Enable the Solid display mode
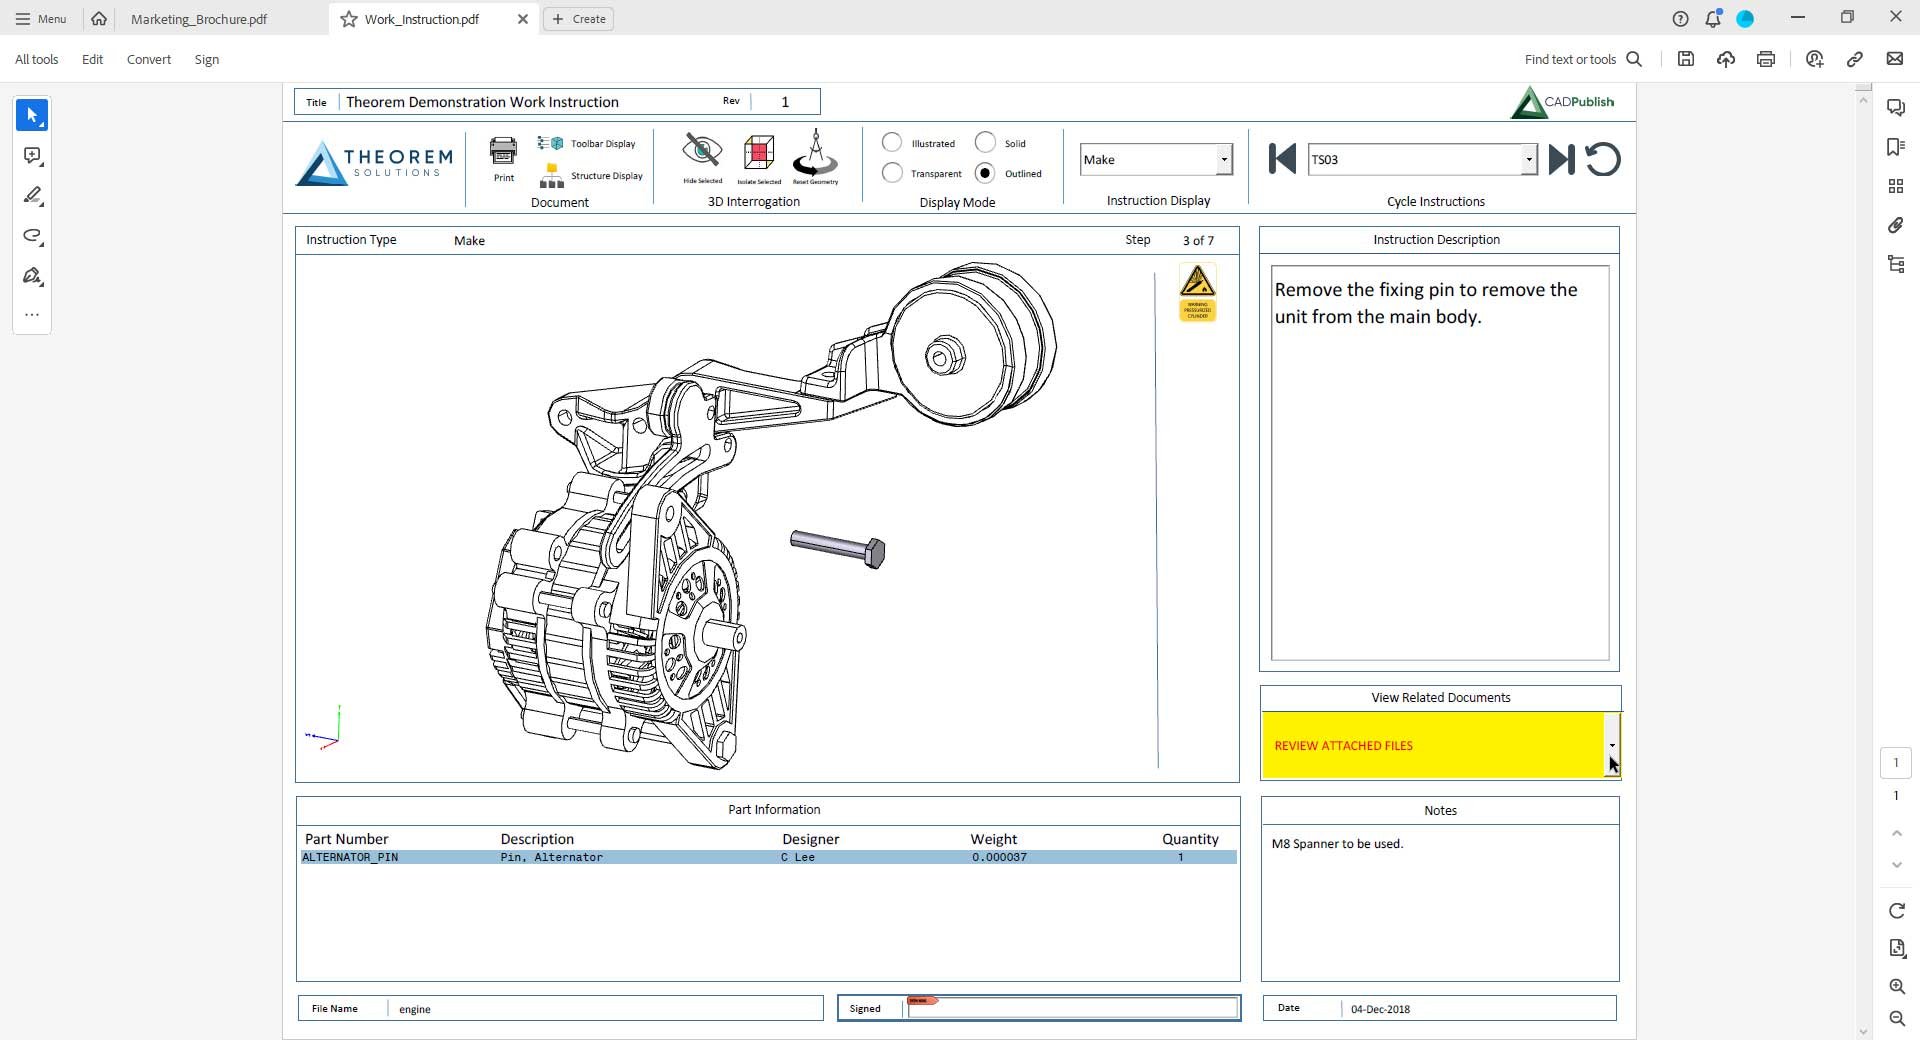The image size is (1920, 1040). (x=988, y=143)
